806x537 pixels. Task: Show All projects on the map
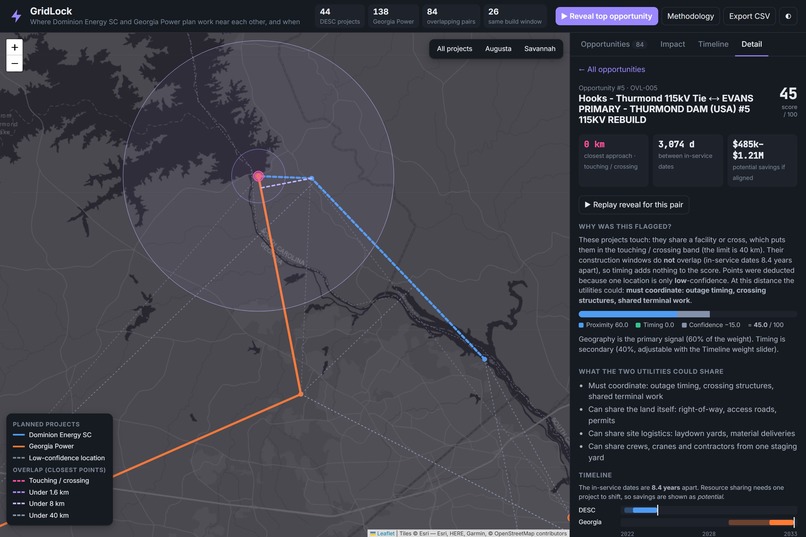[x=454, y=49]
